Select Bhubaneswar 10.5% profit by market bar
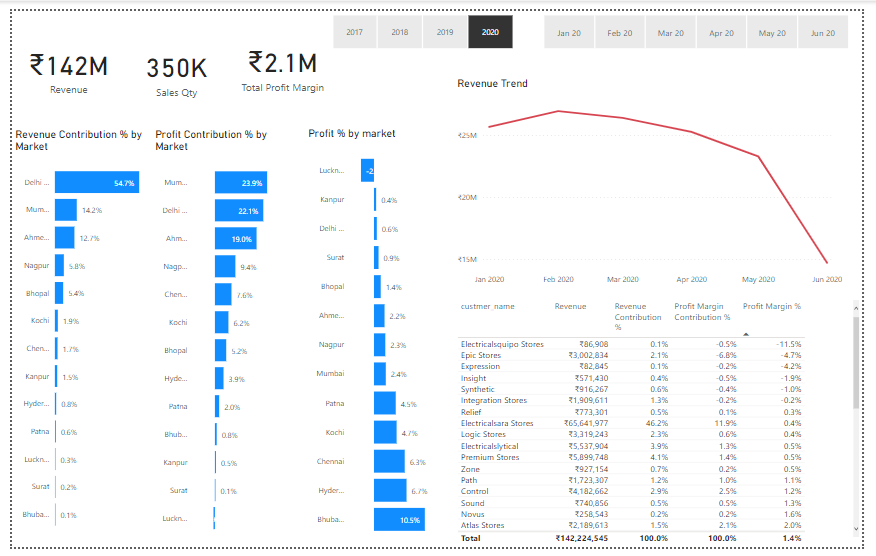Viewport: 876px width, 556px height. [x=399, y=519]
